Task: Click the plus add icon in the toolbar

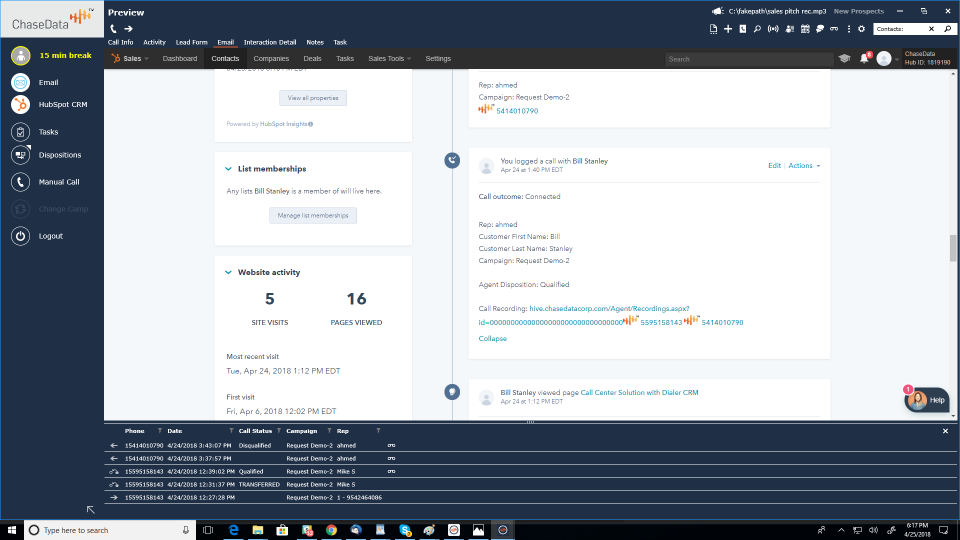Action: coord(728,29)
